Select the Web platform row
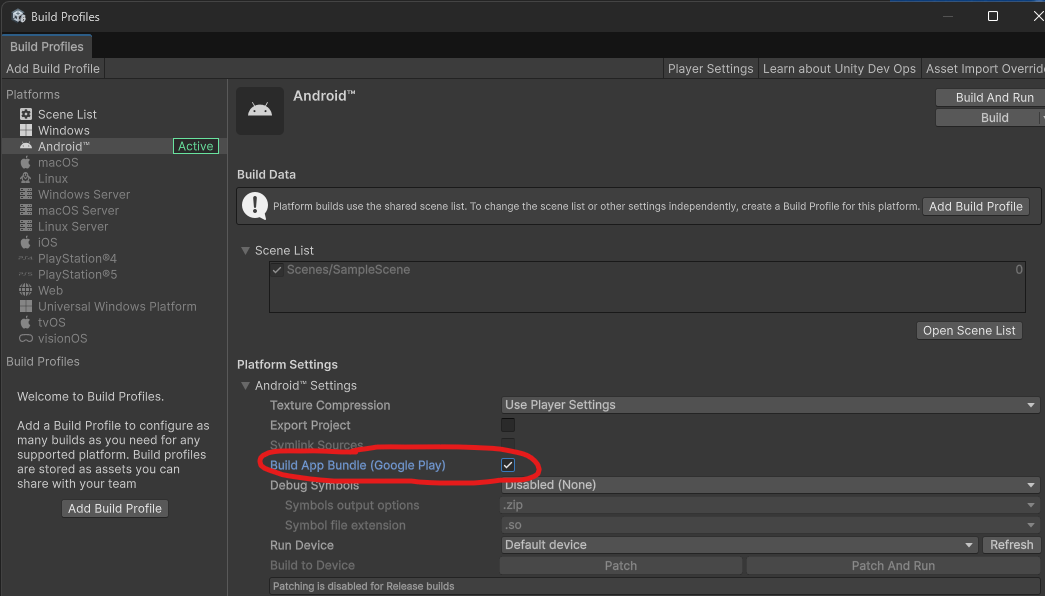Image resolution: width=1045 pixels, height=596 pixels. (113, 290)
